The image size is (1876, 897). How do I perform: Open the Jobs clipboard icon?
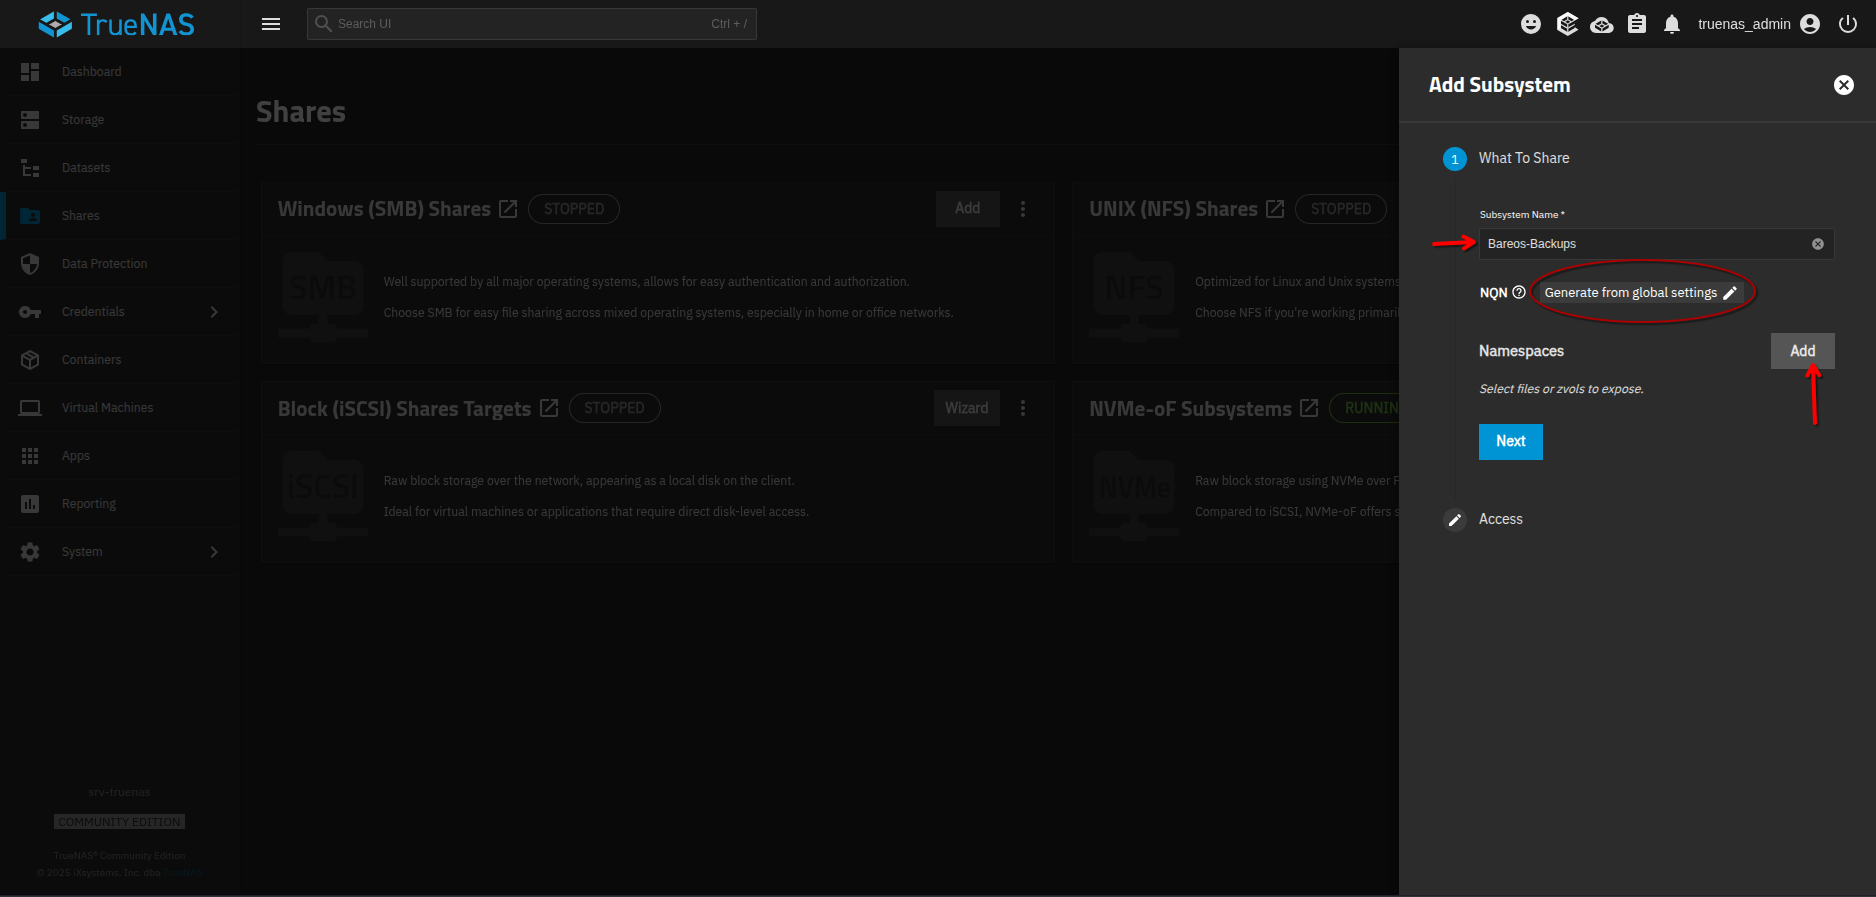(1637, 24)
